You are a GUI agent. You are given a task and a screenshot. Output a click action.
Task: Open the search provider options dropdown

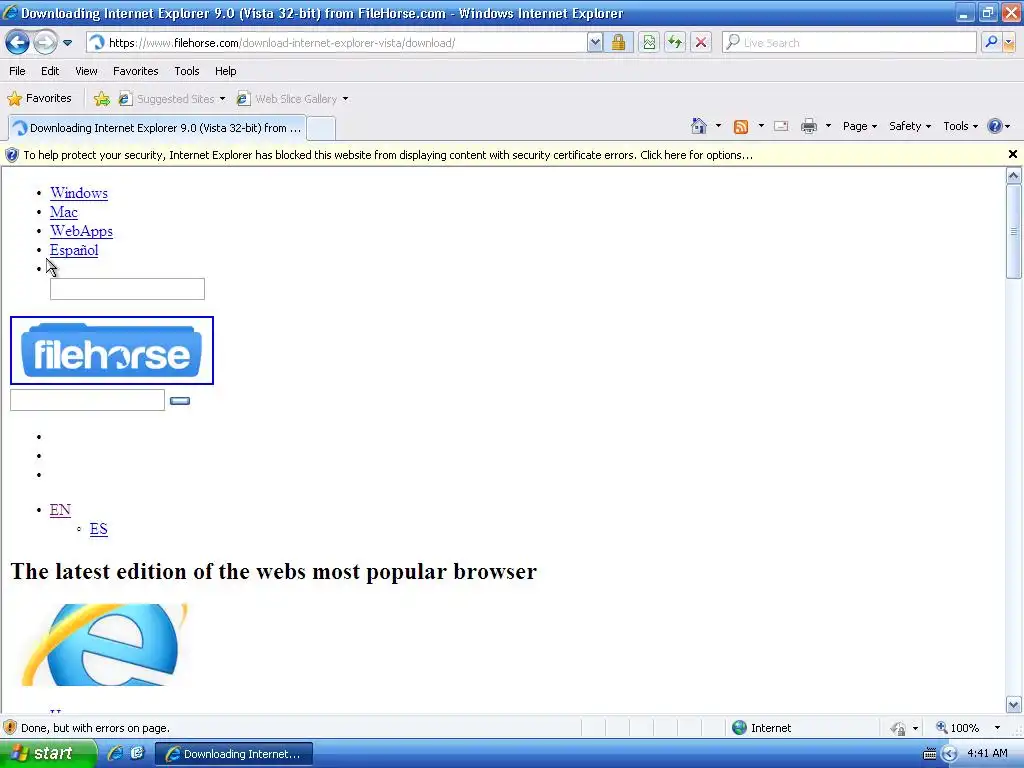pos(1010,43)
